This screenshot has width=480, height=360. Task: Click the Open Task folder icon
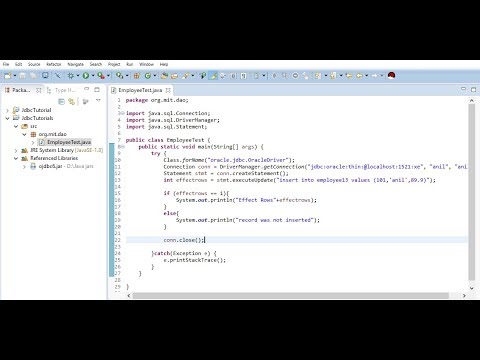point(174,76)
